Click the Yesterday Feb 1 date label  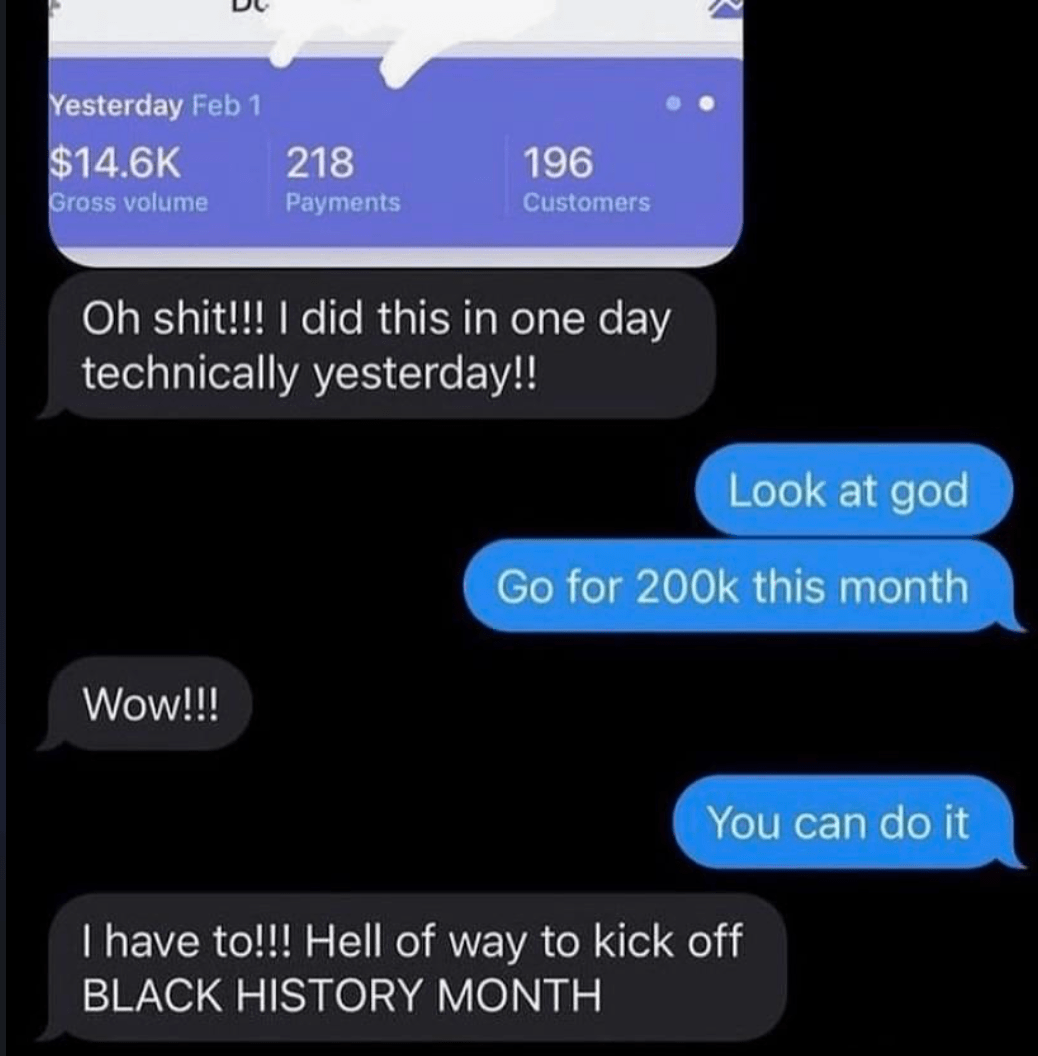tap(156, 106)
